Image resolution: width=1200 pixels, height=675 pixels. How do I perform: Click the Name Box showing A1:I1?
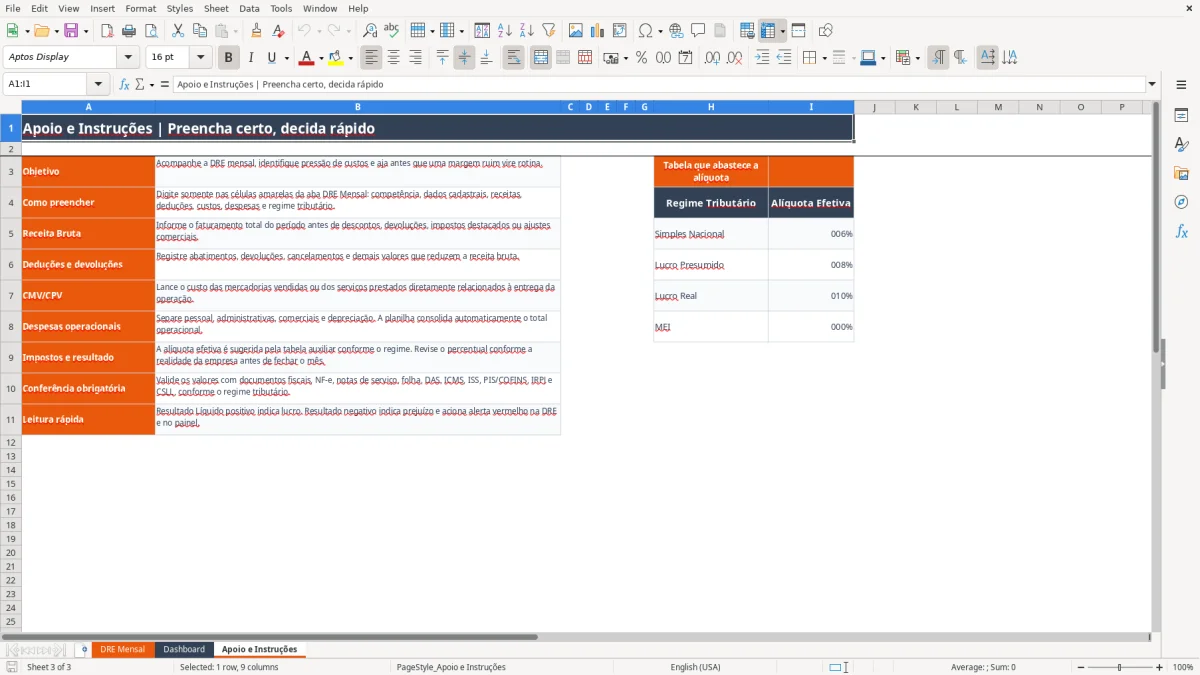click(46, 85)
